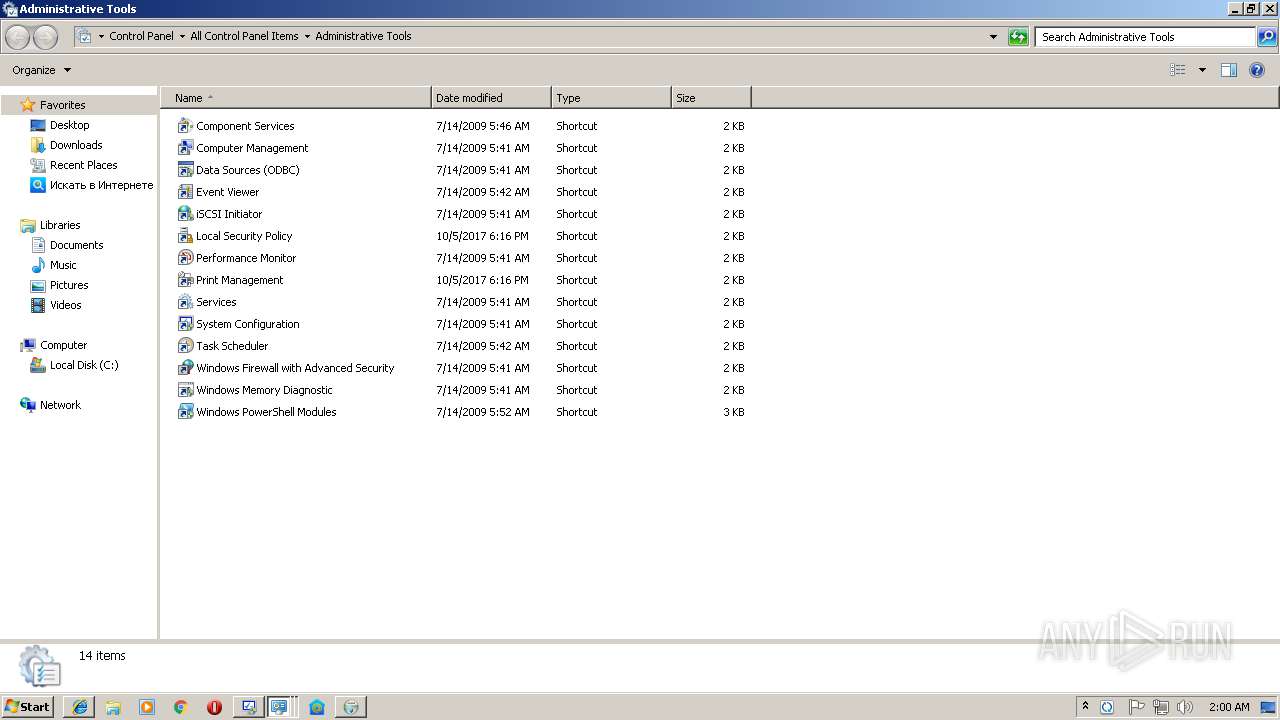Open the Music library
This screenshot has width=1280, height=720.
[63, 265]
